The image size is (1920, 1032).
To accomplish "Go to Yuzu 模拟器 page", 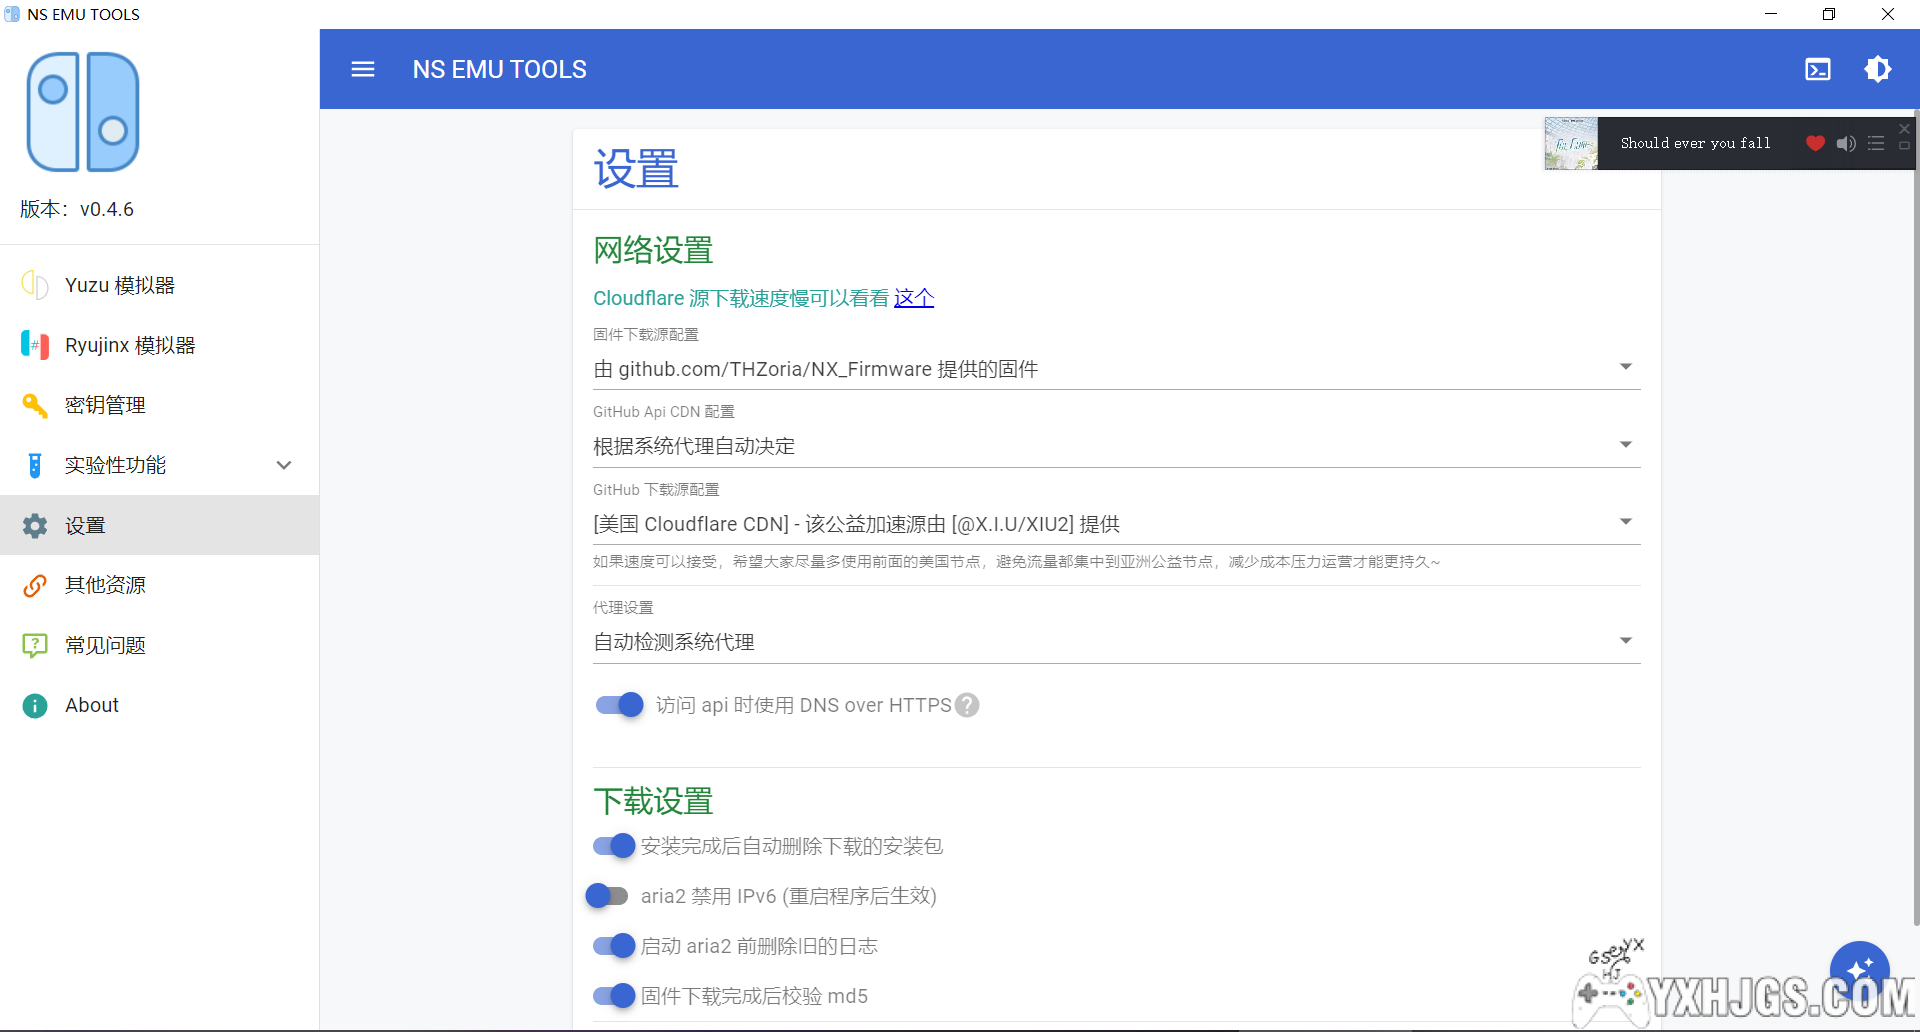I will pyautogui.click(x=120, y=285).
